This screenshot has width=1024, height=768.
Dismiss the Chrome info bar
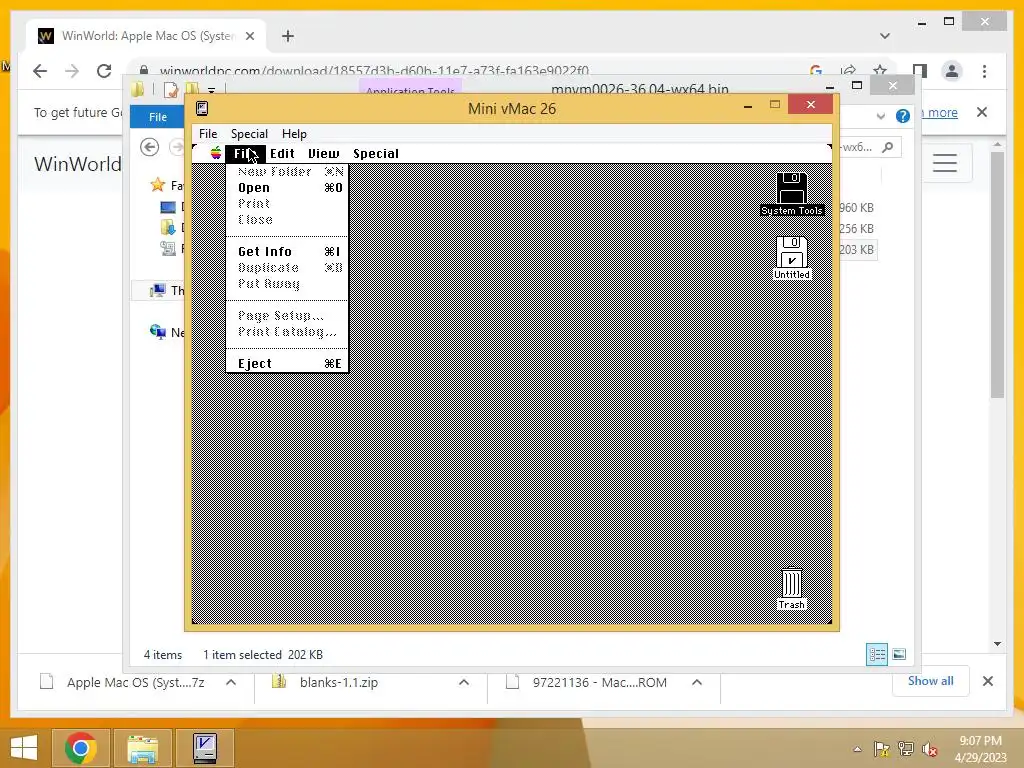point(982,112)
